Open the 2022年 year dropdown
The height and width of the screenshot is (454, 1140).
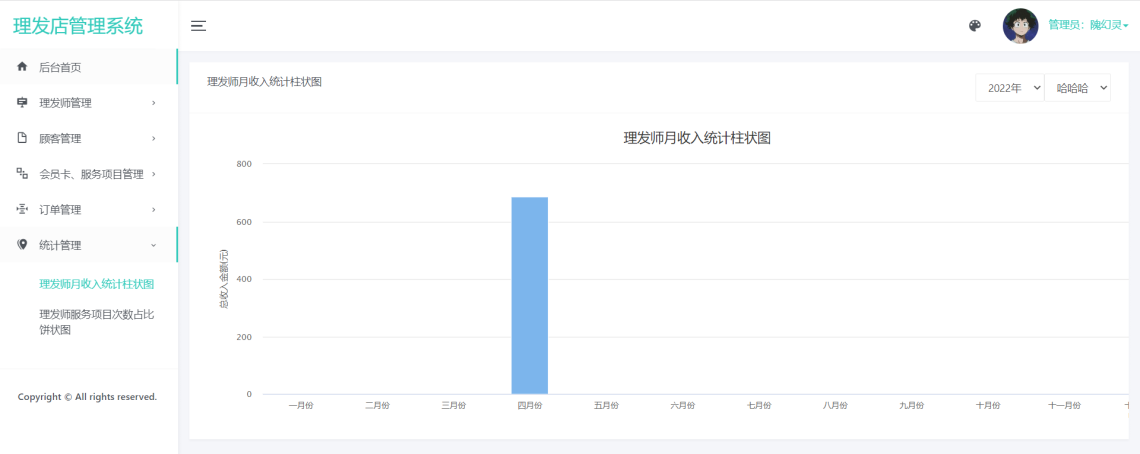1010,88
